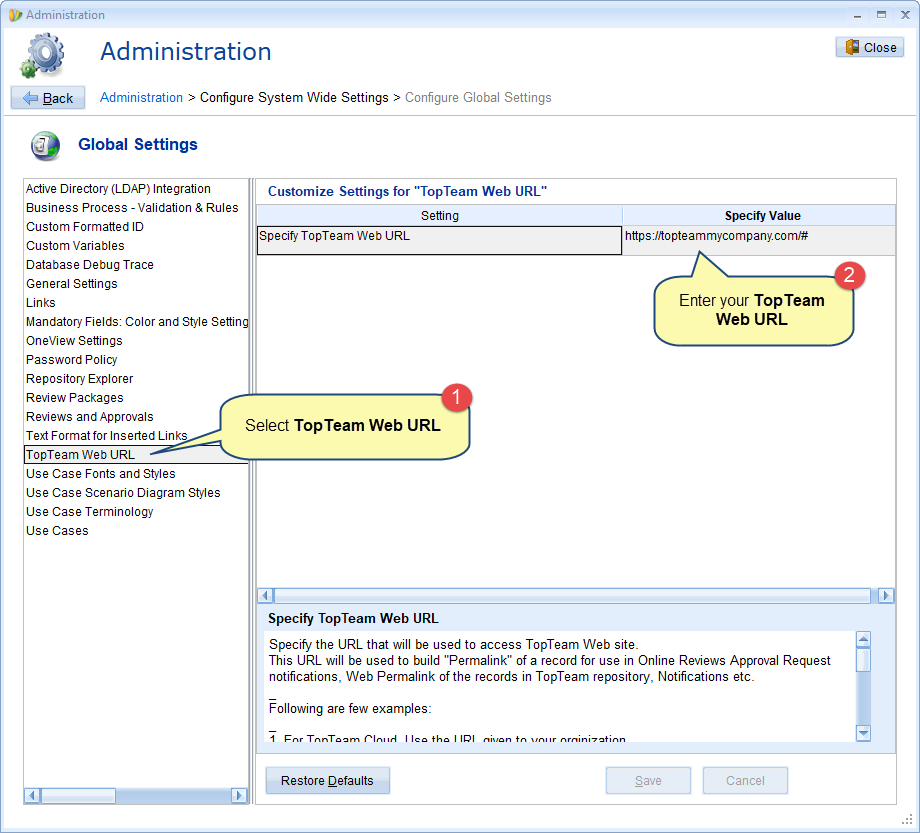Click Restore Defaults button
This screenshot has width=920, height=833.
point(327,781)
